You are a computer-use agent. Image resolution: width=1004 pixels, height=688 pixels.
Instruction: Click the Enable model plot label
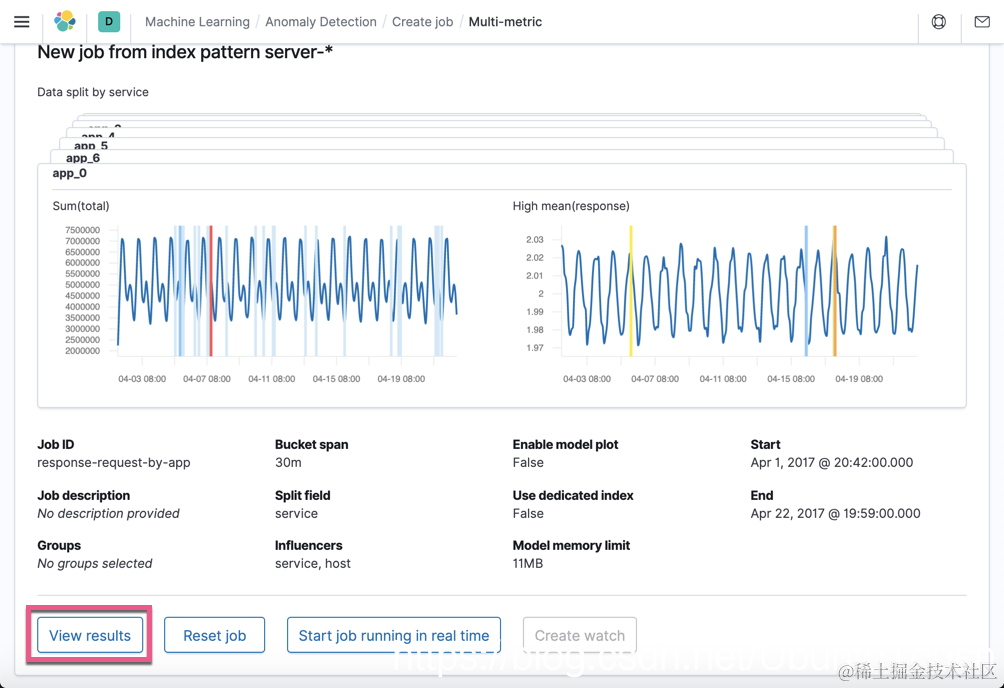tap(565, 444)
